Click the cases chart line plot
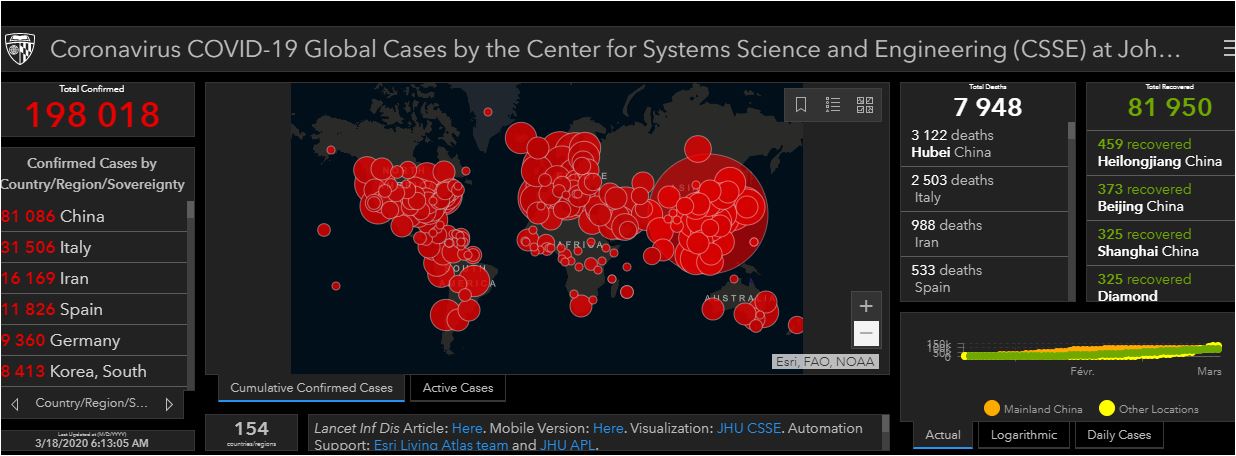This screenshot has height=456, width=1236. (1090, 351)
